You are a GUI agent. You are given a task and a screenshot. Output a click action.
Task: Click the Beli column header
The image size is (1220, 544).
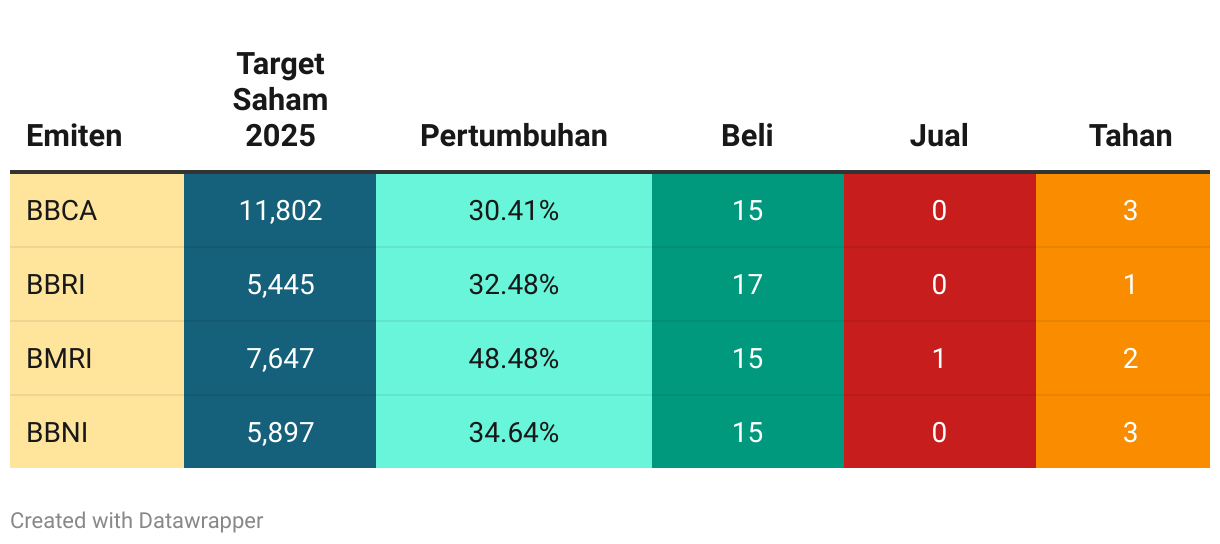[748, 135]
